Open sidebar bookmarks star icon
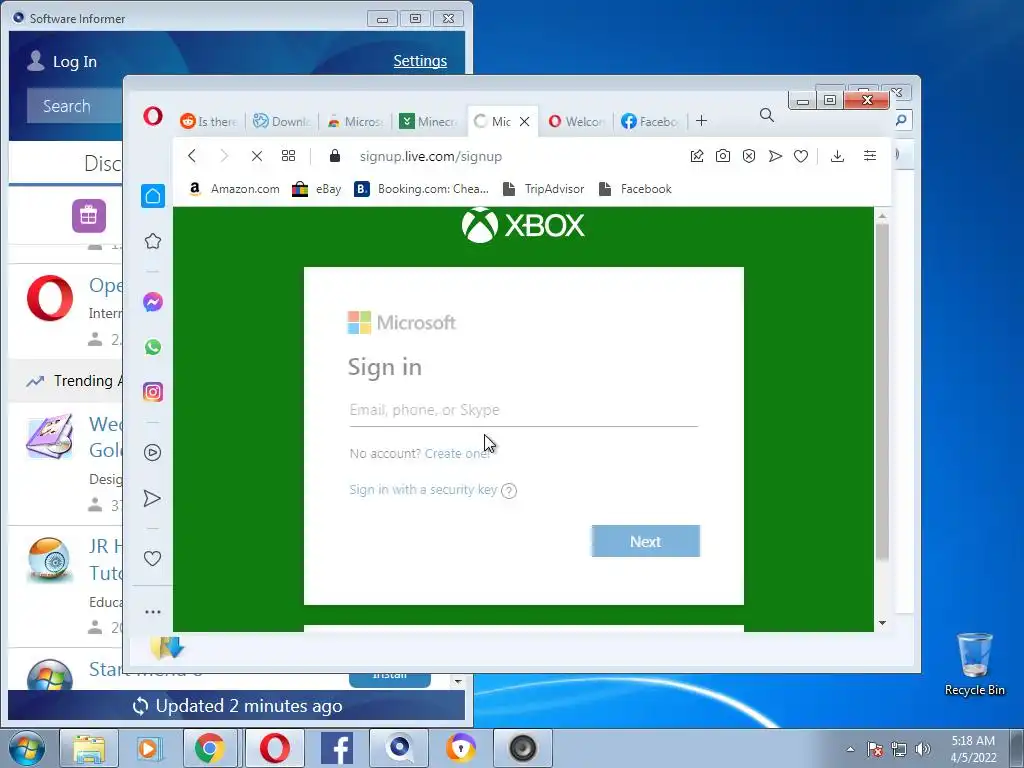1024x768 pixels. point(153,241)
